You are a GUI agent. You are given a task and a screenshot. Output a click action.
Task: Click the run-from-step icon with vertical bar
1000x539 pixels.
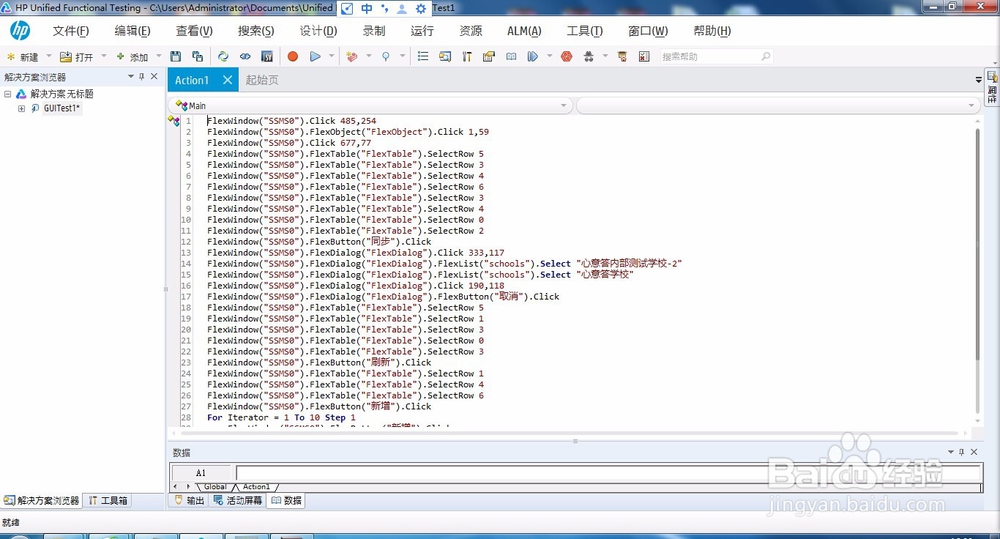(533, 57)
